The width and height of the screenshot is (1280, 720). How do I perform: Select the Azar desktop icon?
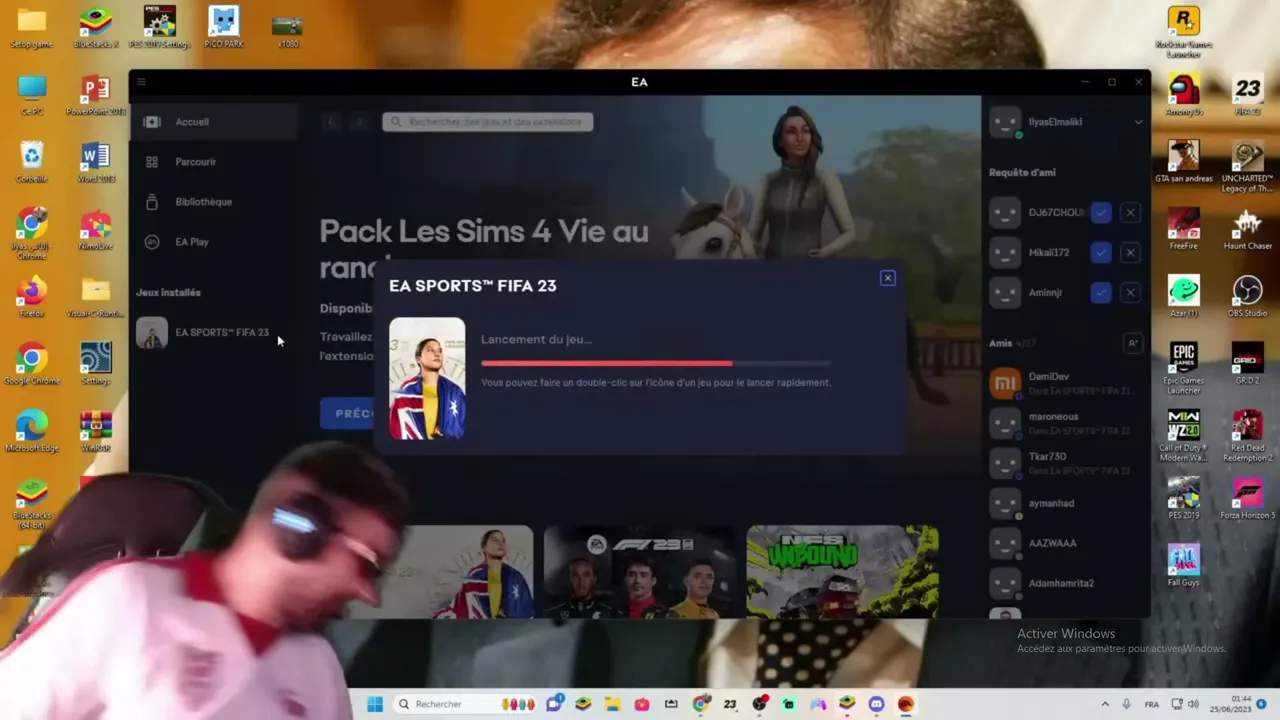coord(1184,297)
